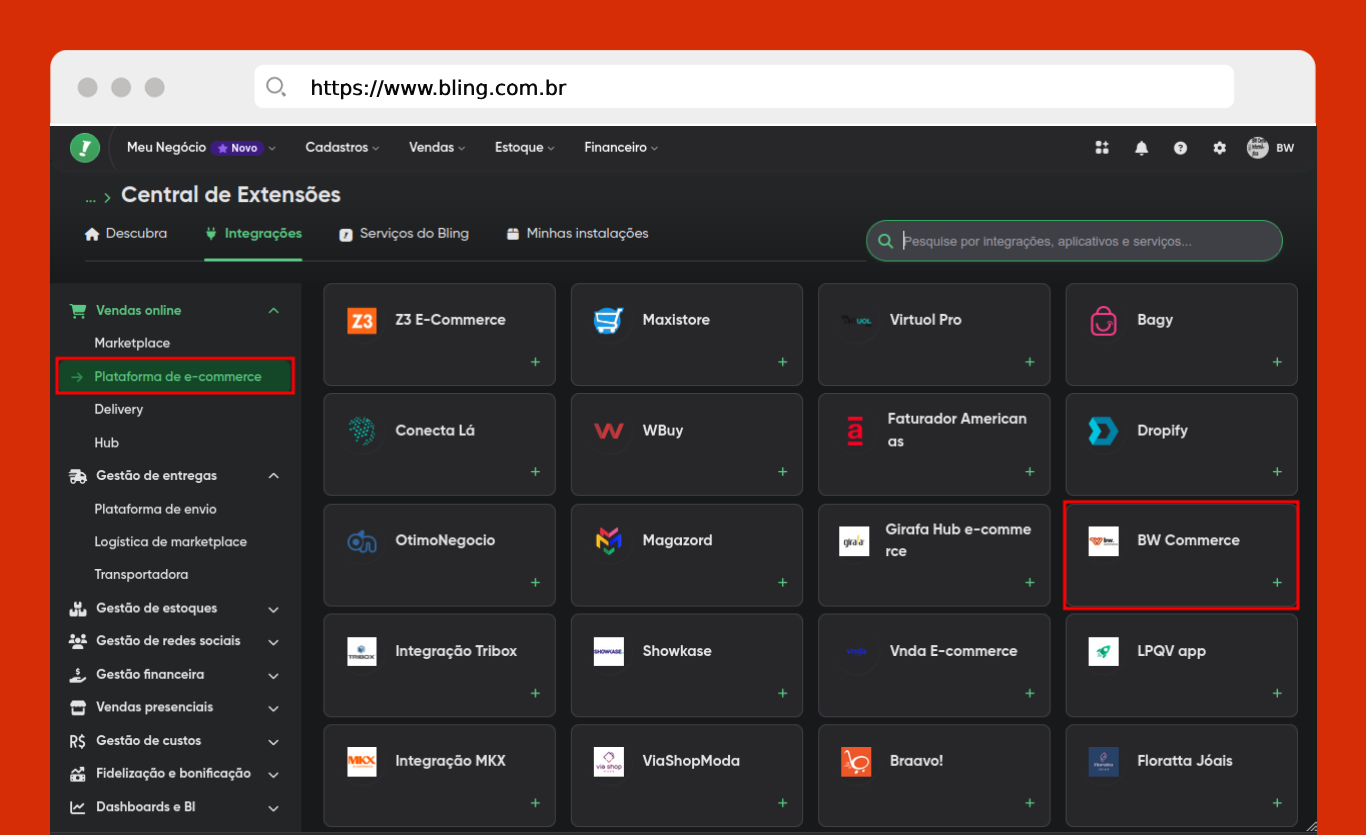This screenshot has height=835, width=1366.
Task: Click the Integração Tribox logo icon
Action: point(362,652)
